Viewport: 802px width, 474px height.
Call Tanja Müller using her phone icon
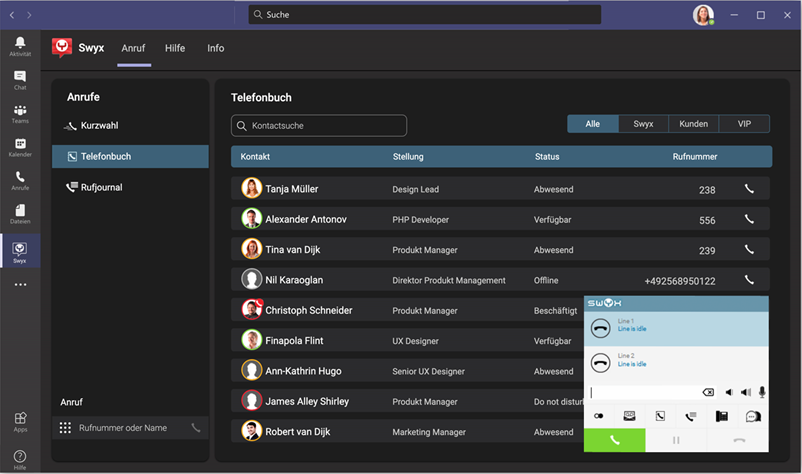749,189
